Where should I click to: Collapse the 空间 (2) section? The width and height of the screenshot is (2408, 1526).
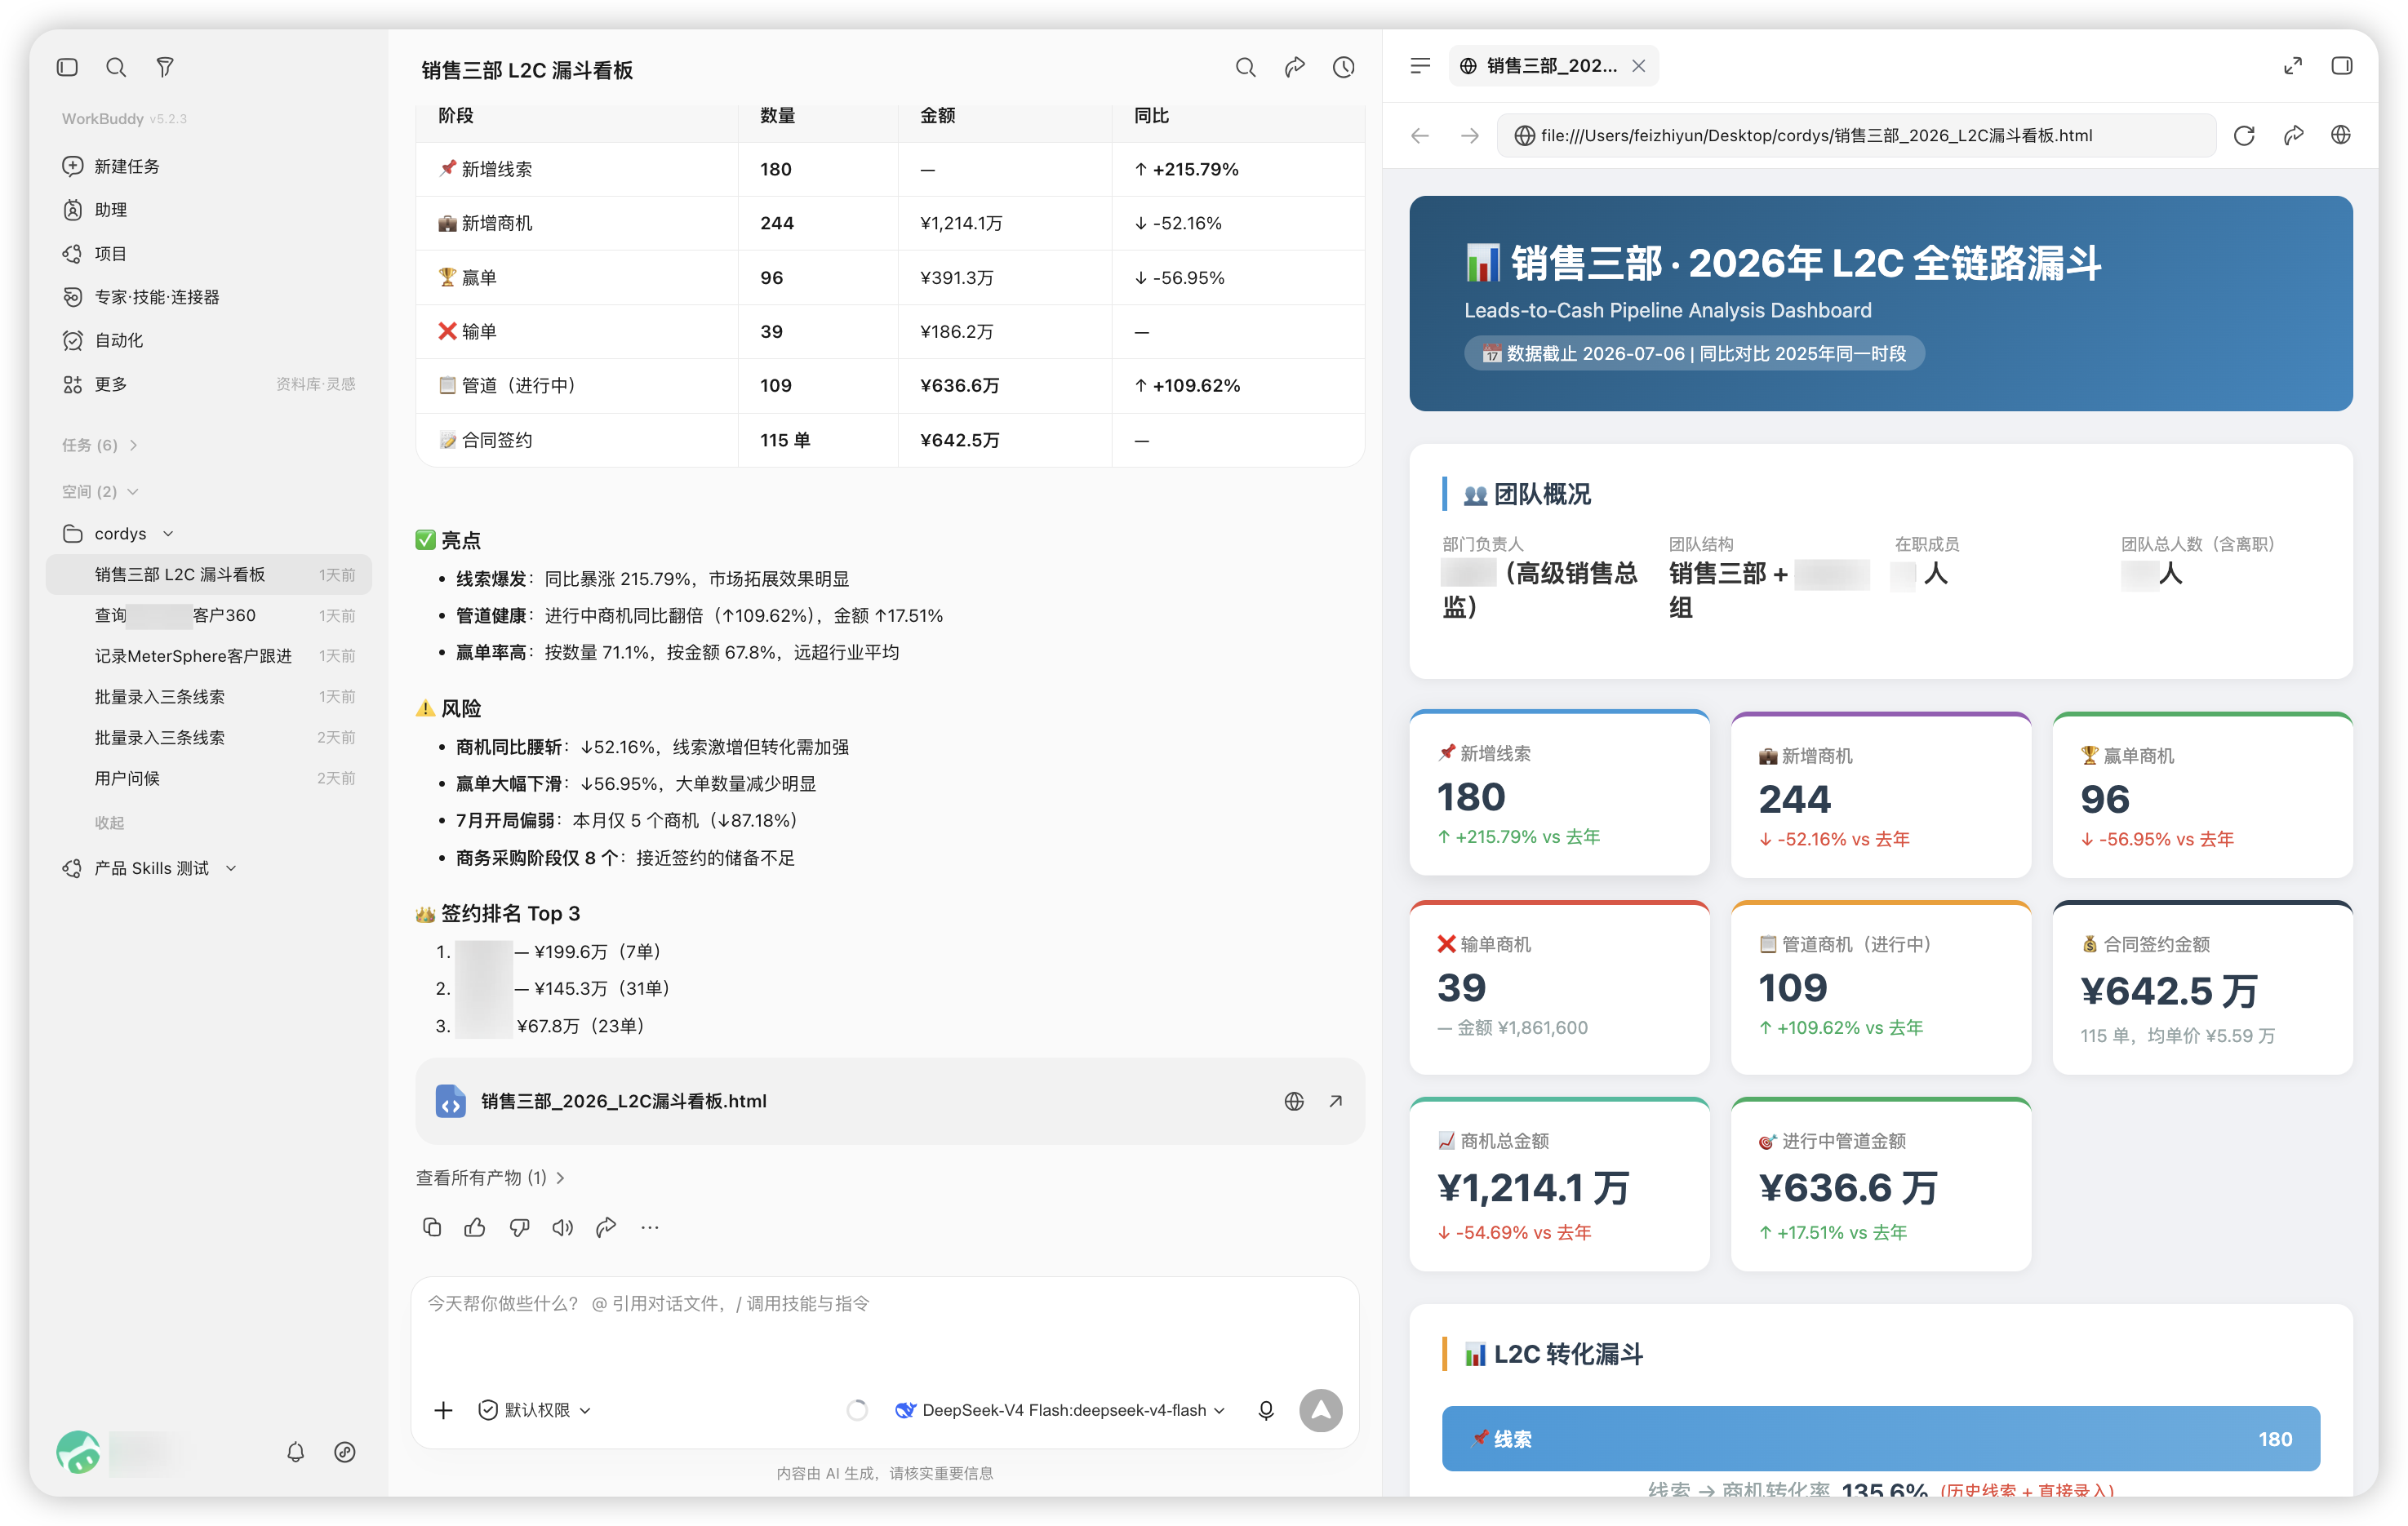[x=100, y=491]
